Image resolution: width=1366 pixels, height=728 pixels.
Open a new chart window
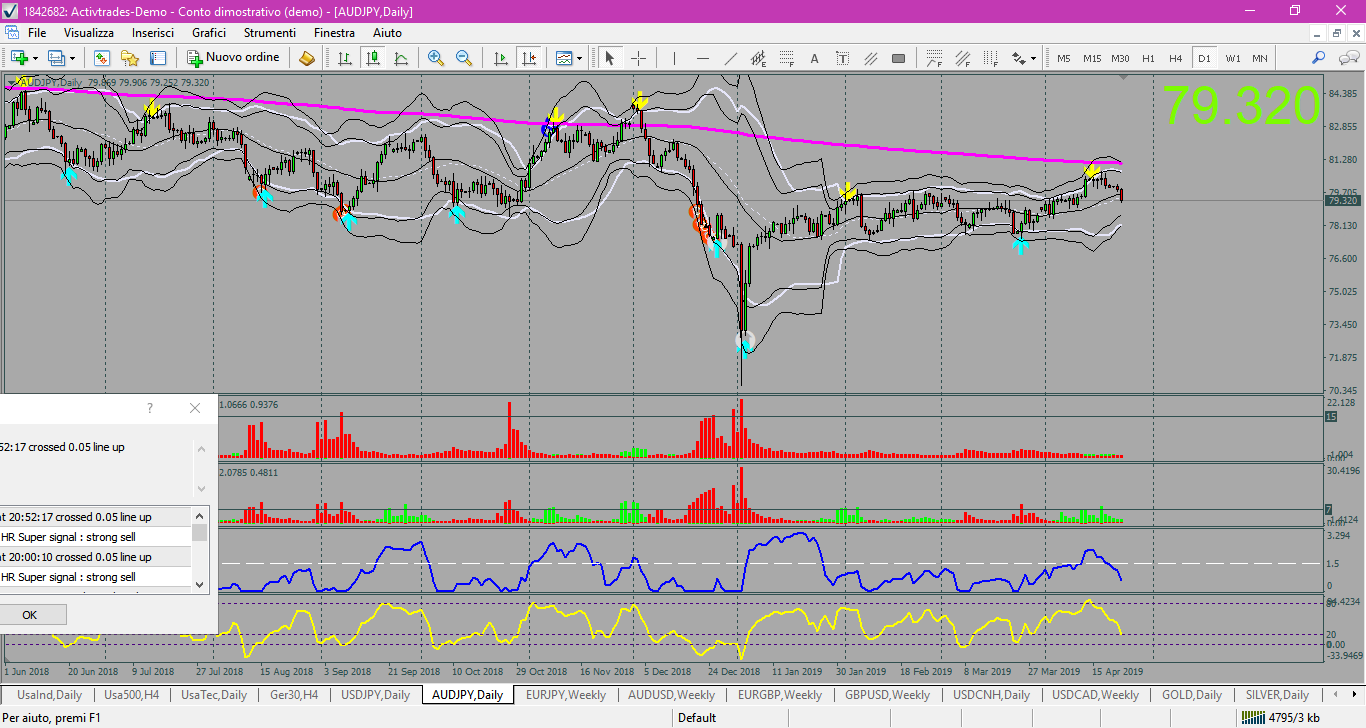19,58
